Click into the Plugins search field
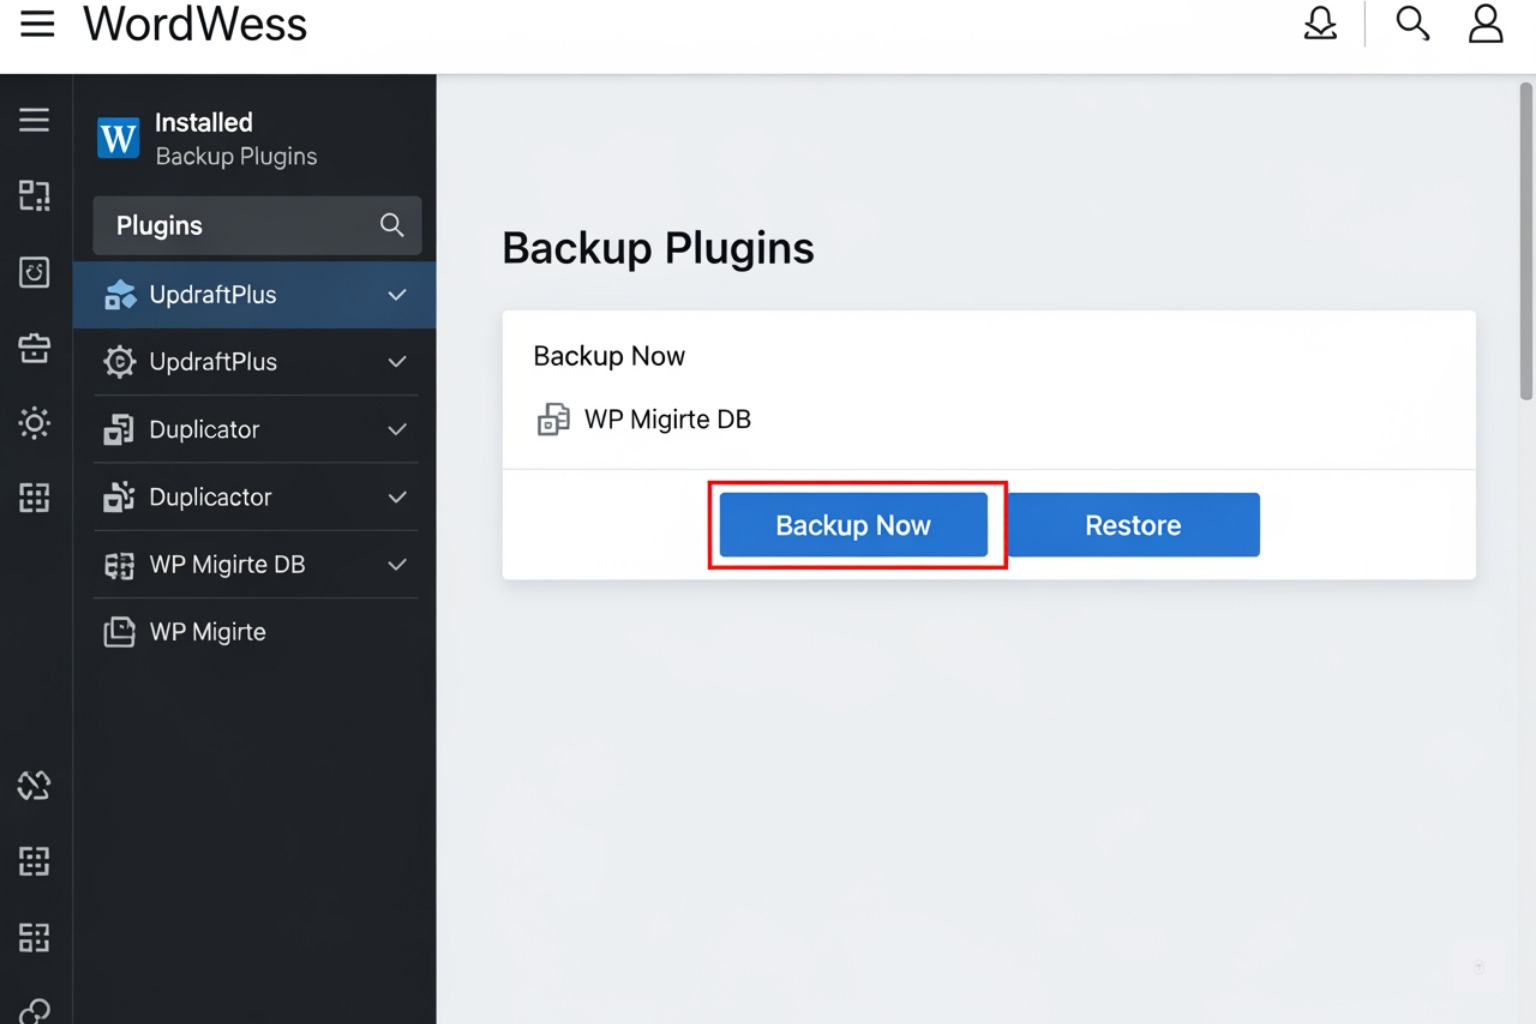Screen dimensions: 1536x1024 257,225
